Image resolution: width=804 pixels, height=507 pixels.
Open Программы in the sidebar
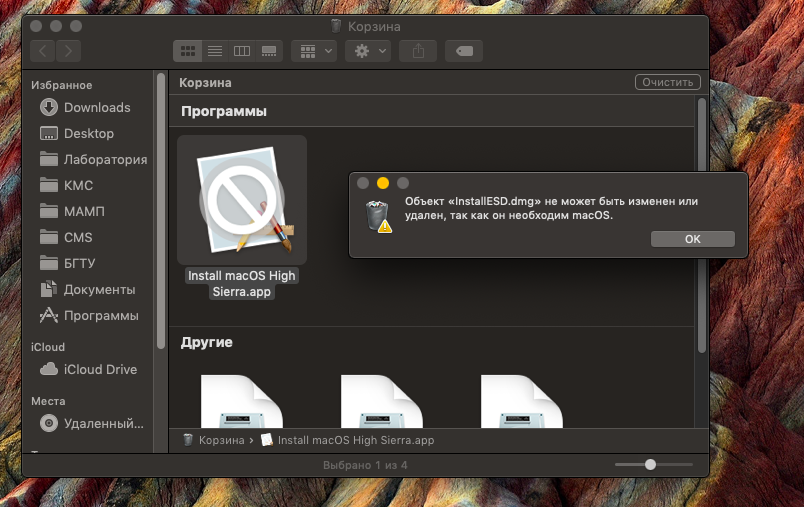pyautogui.click(x=89, y=316)
